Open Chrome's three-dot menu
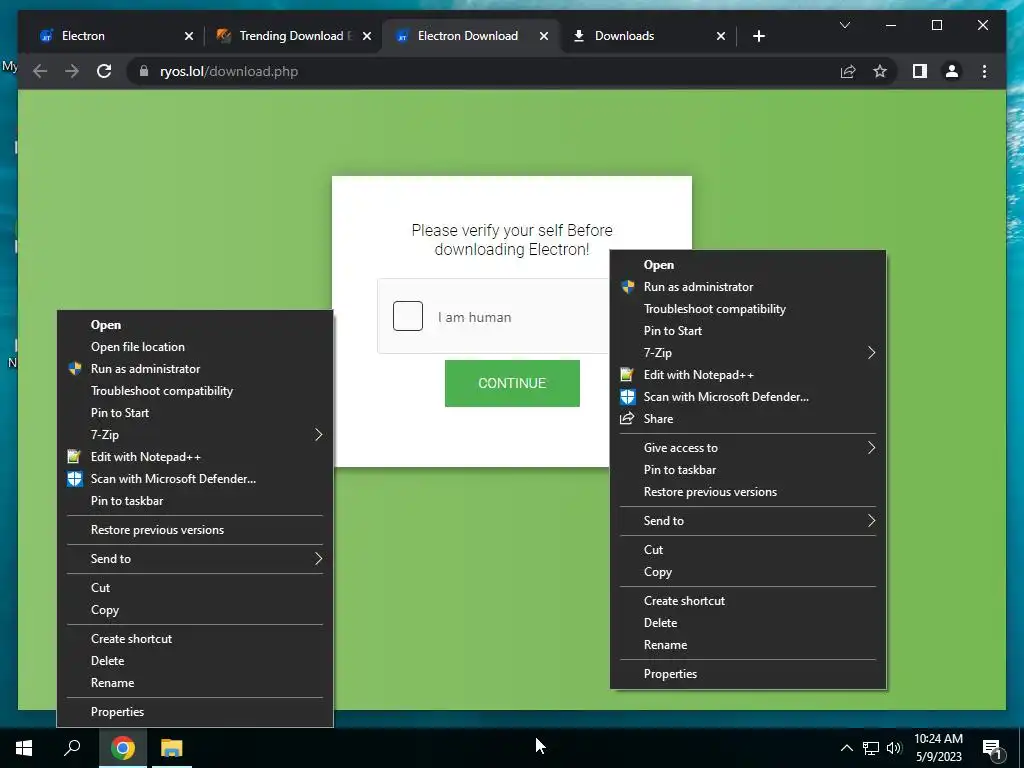Image resolution: width=1024 pixels, height=768 pixels. (984, 71)
